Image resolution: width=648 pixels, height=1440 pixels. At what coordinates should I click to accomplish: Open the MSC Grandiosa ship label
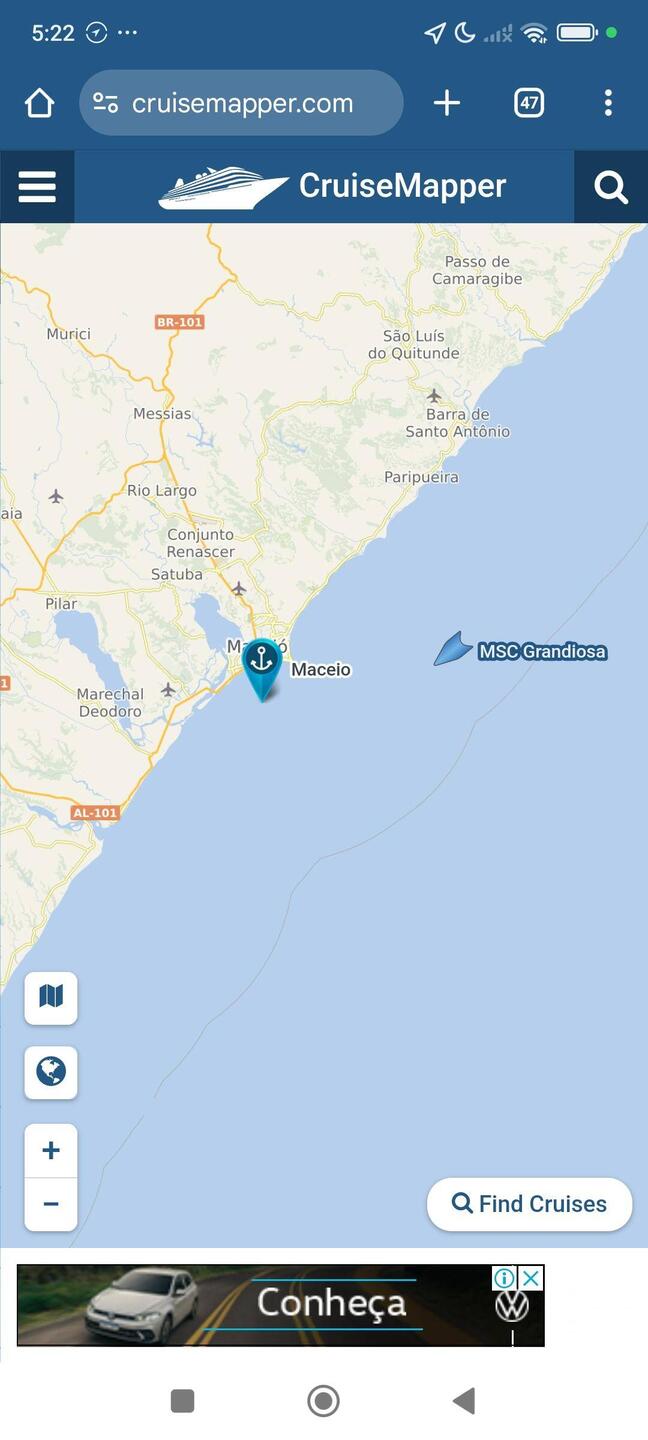pyautogui.click(x=542, y=652)
